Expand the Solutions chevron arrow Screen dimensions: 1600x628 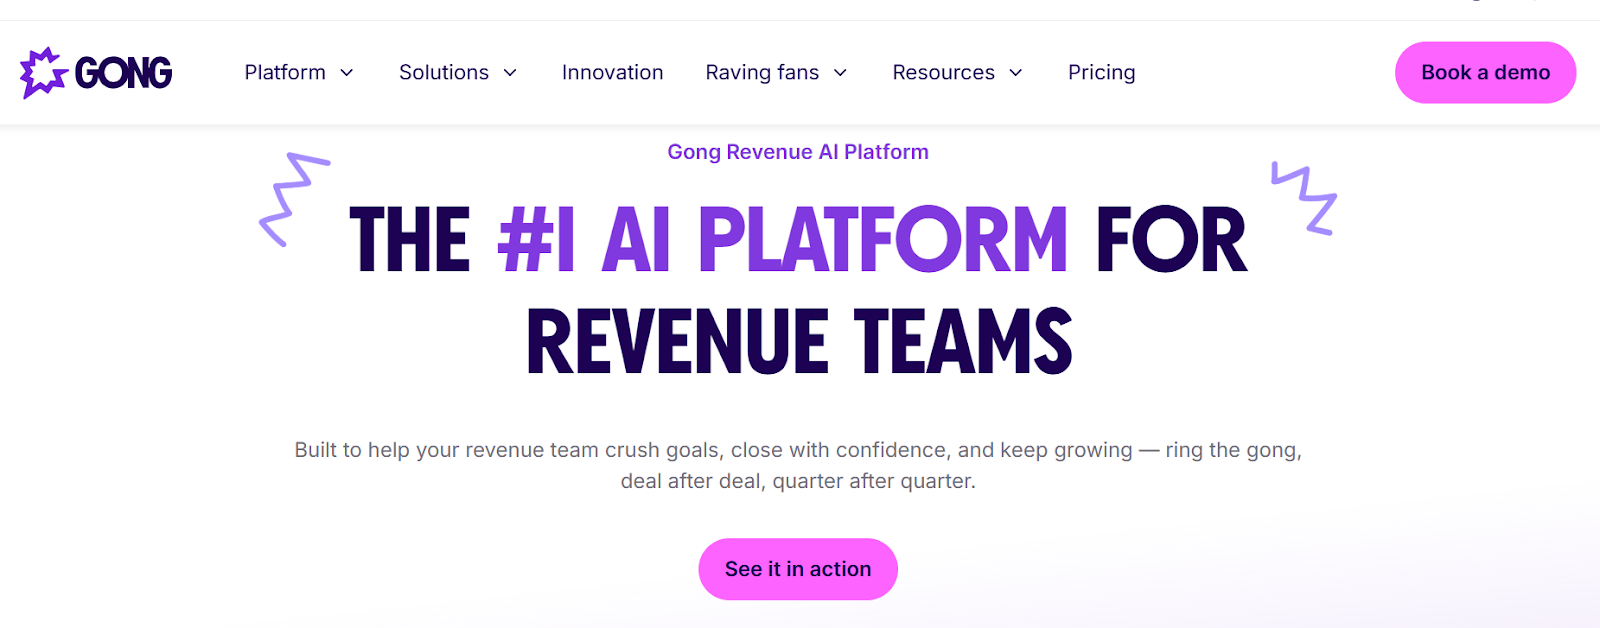510,73
